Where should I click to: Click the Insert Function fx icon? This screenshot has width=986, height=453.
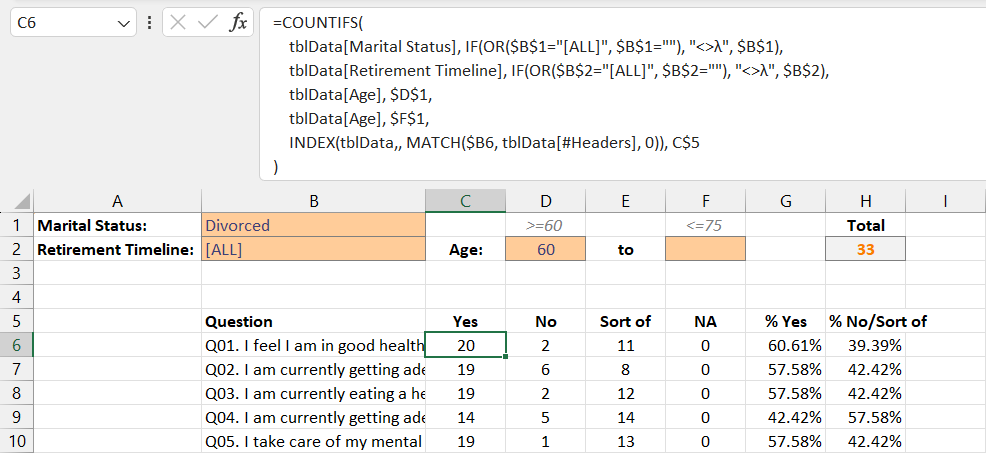coord(238,23)
